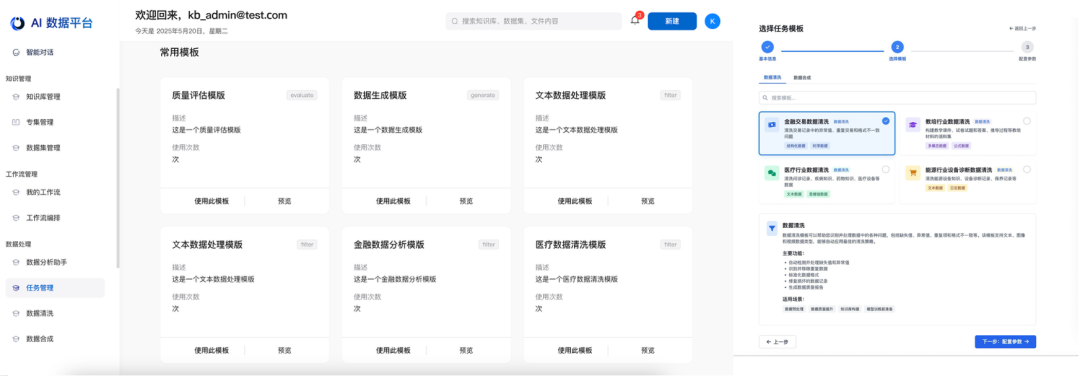Click 使用此模板 on 质量评估模版 card

211,201
